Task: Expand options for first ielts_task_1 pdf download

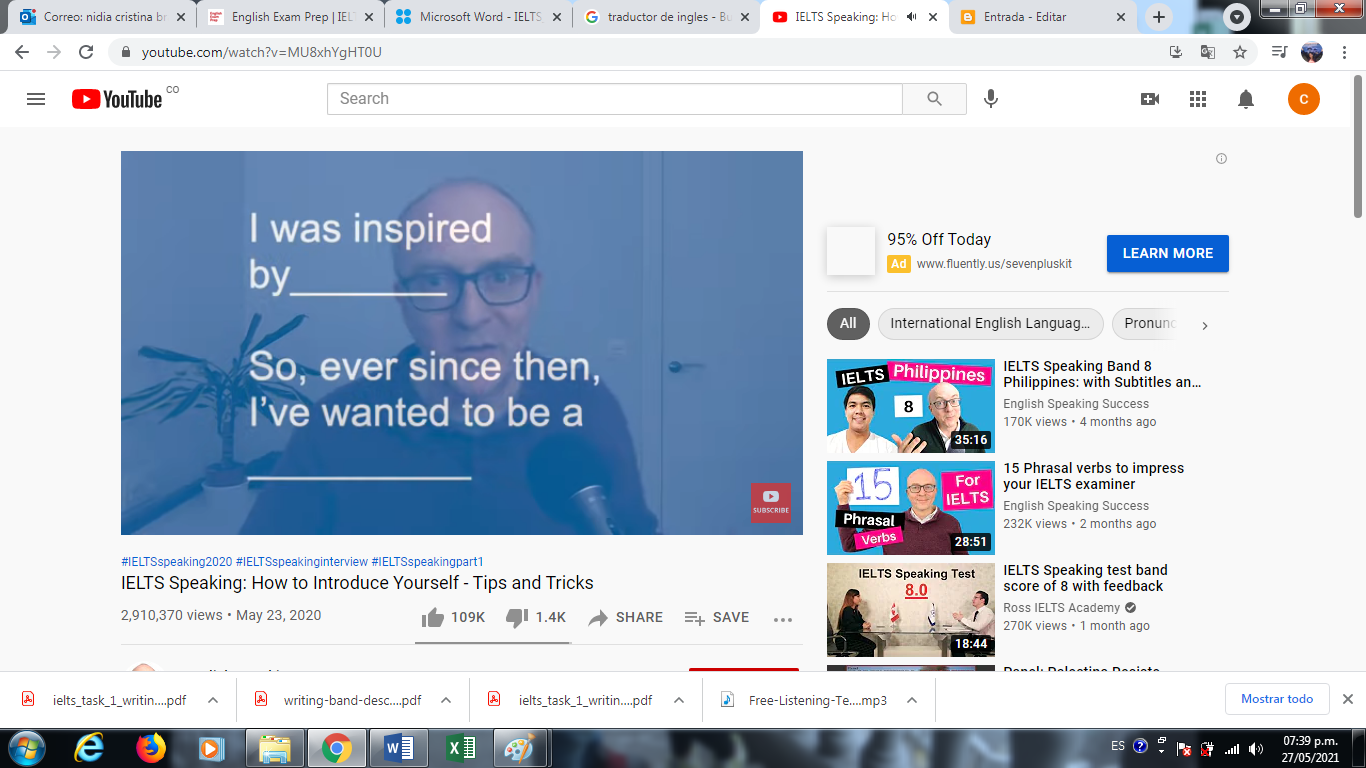Action: [x=213, y=700]
